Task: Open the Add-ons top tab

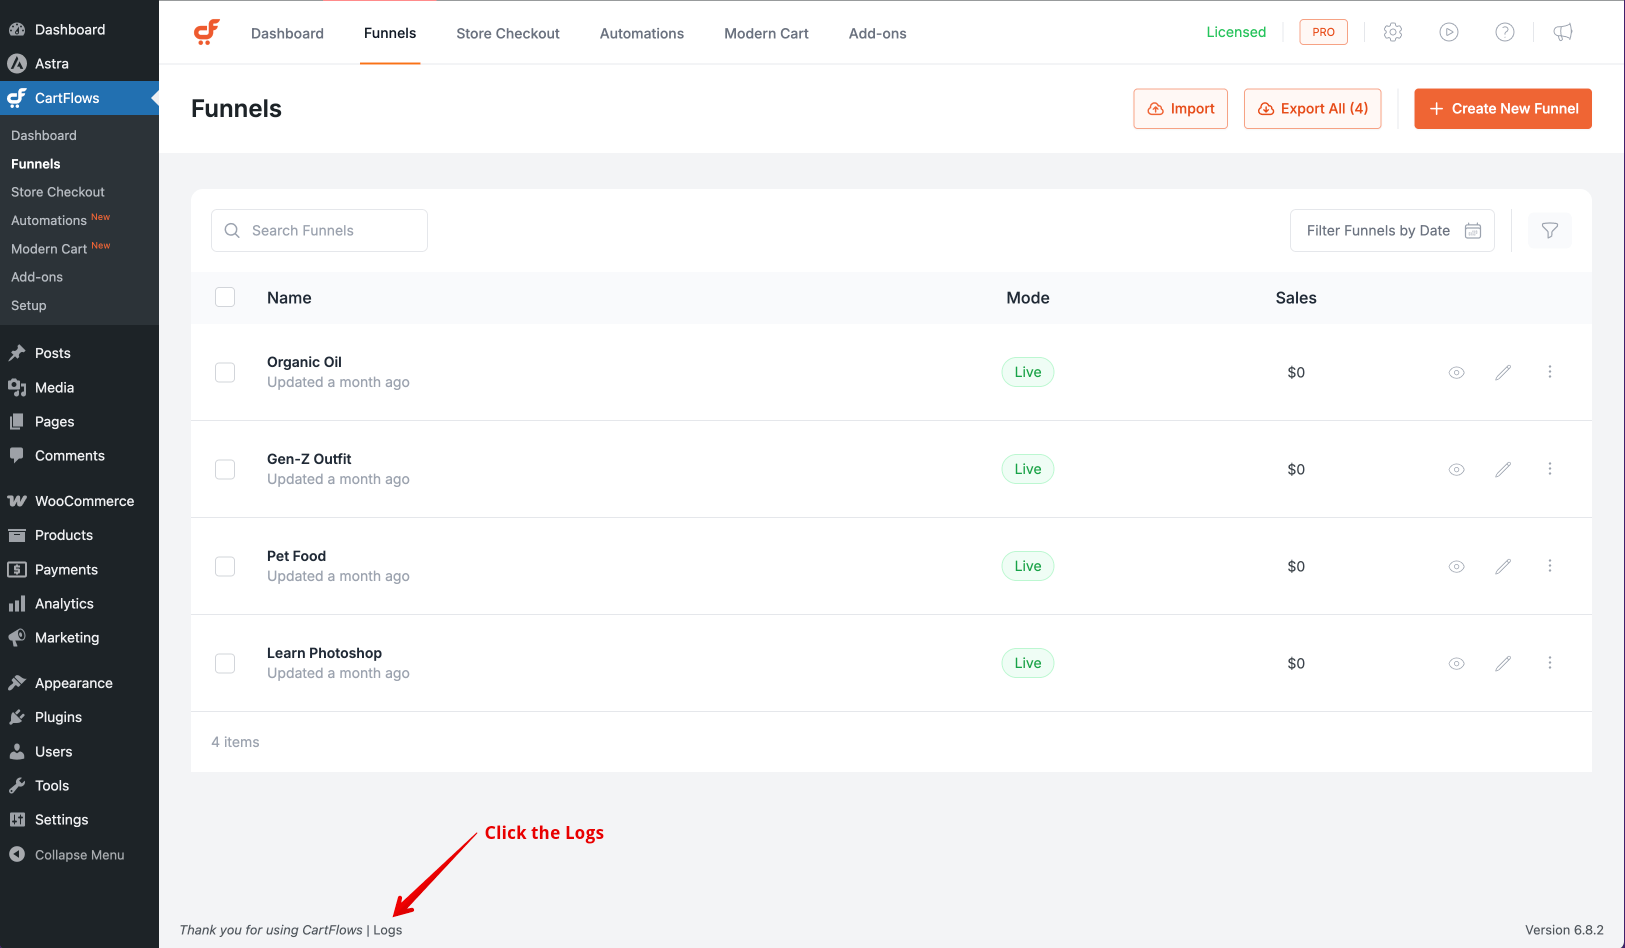Action: tap(878, 33)
